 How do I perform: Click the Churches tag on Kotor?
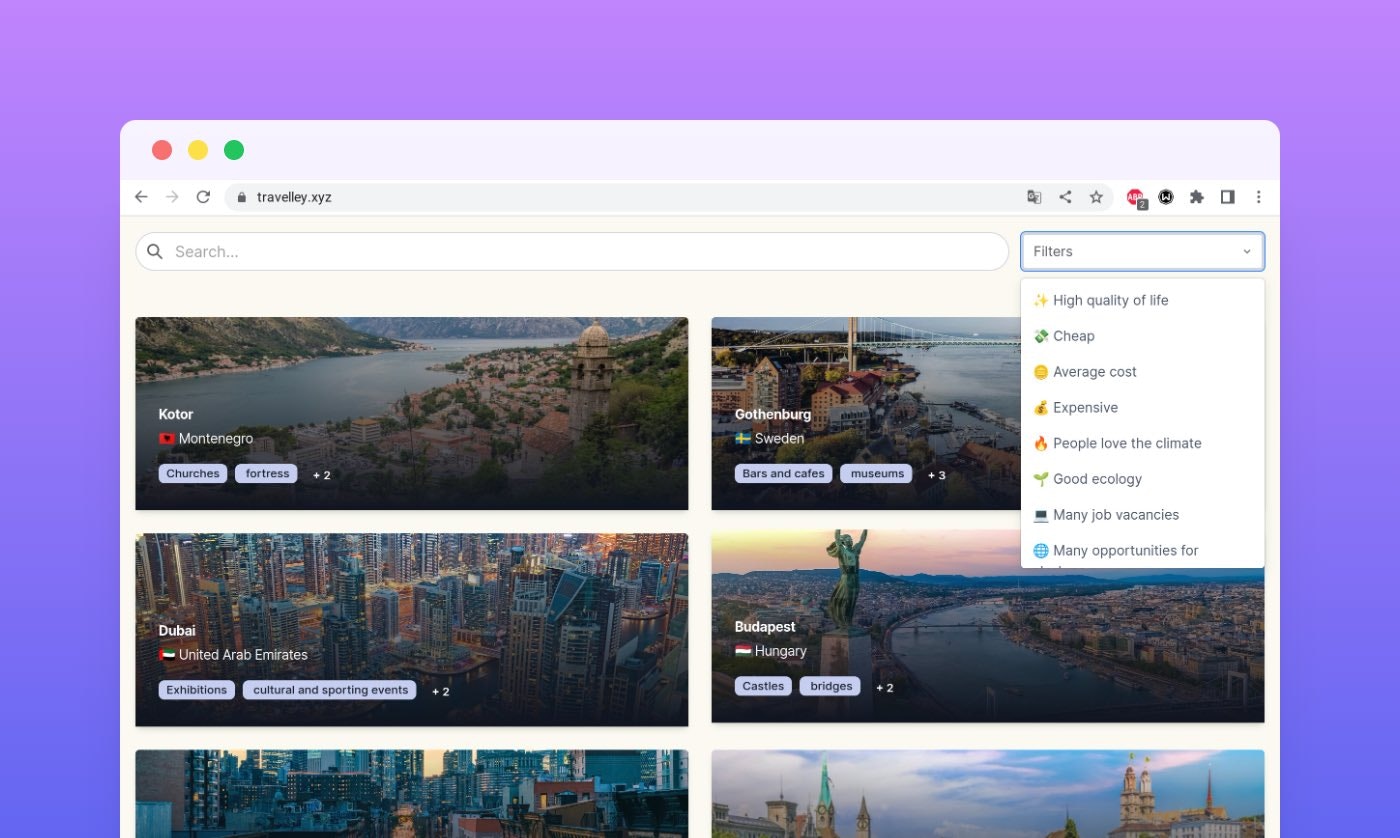coord(193,474)
